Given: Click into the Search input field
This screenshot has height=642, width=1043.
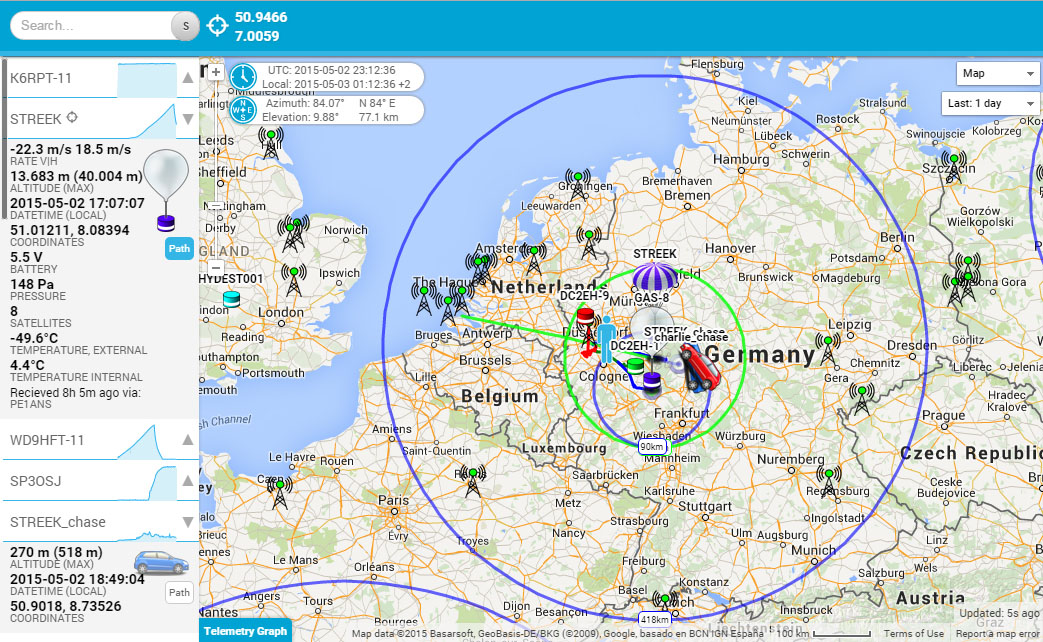Looking at the screenshot, I should (x=92, y=26).
